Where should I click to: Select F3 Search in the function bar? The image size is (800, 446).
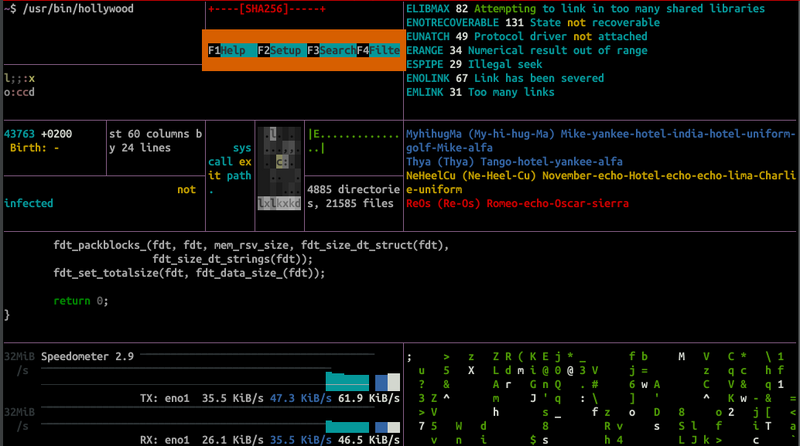[330, 50]
